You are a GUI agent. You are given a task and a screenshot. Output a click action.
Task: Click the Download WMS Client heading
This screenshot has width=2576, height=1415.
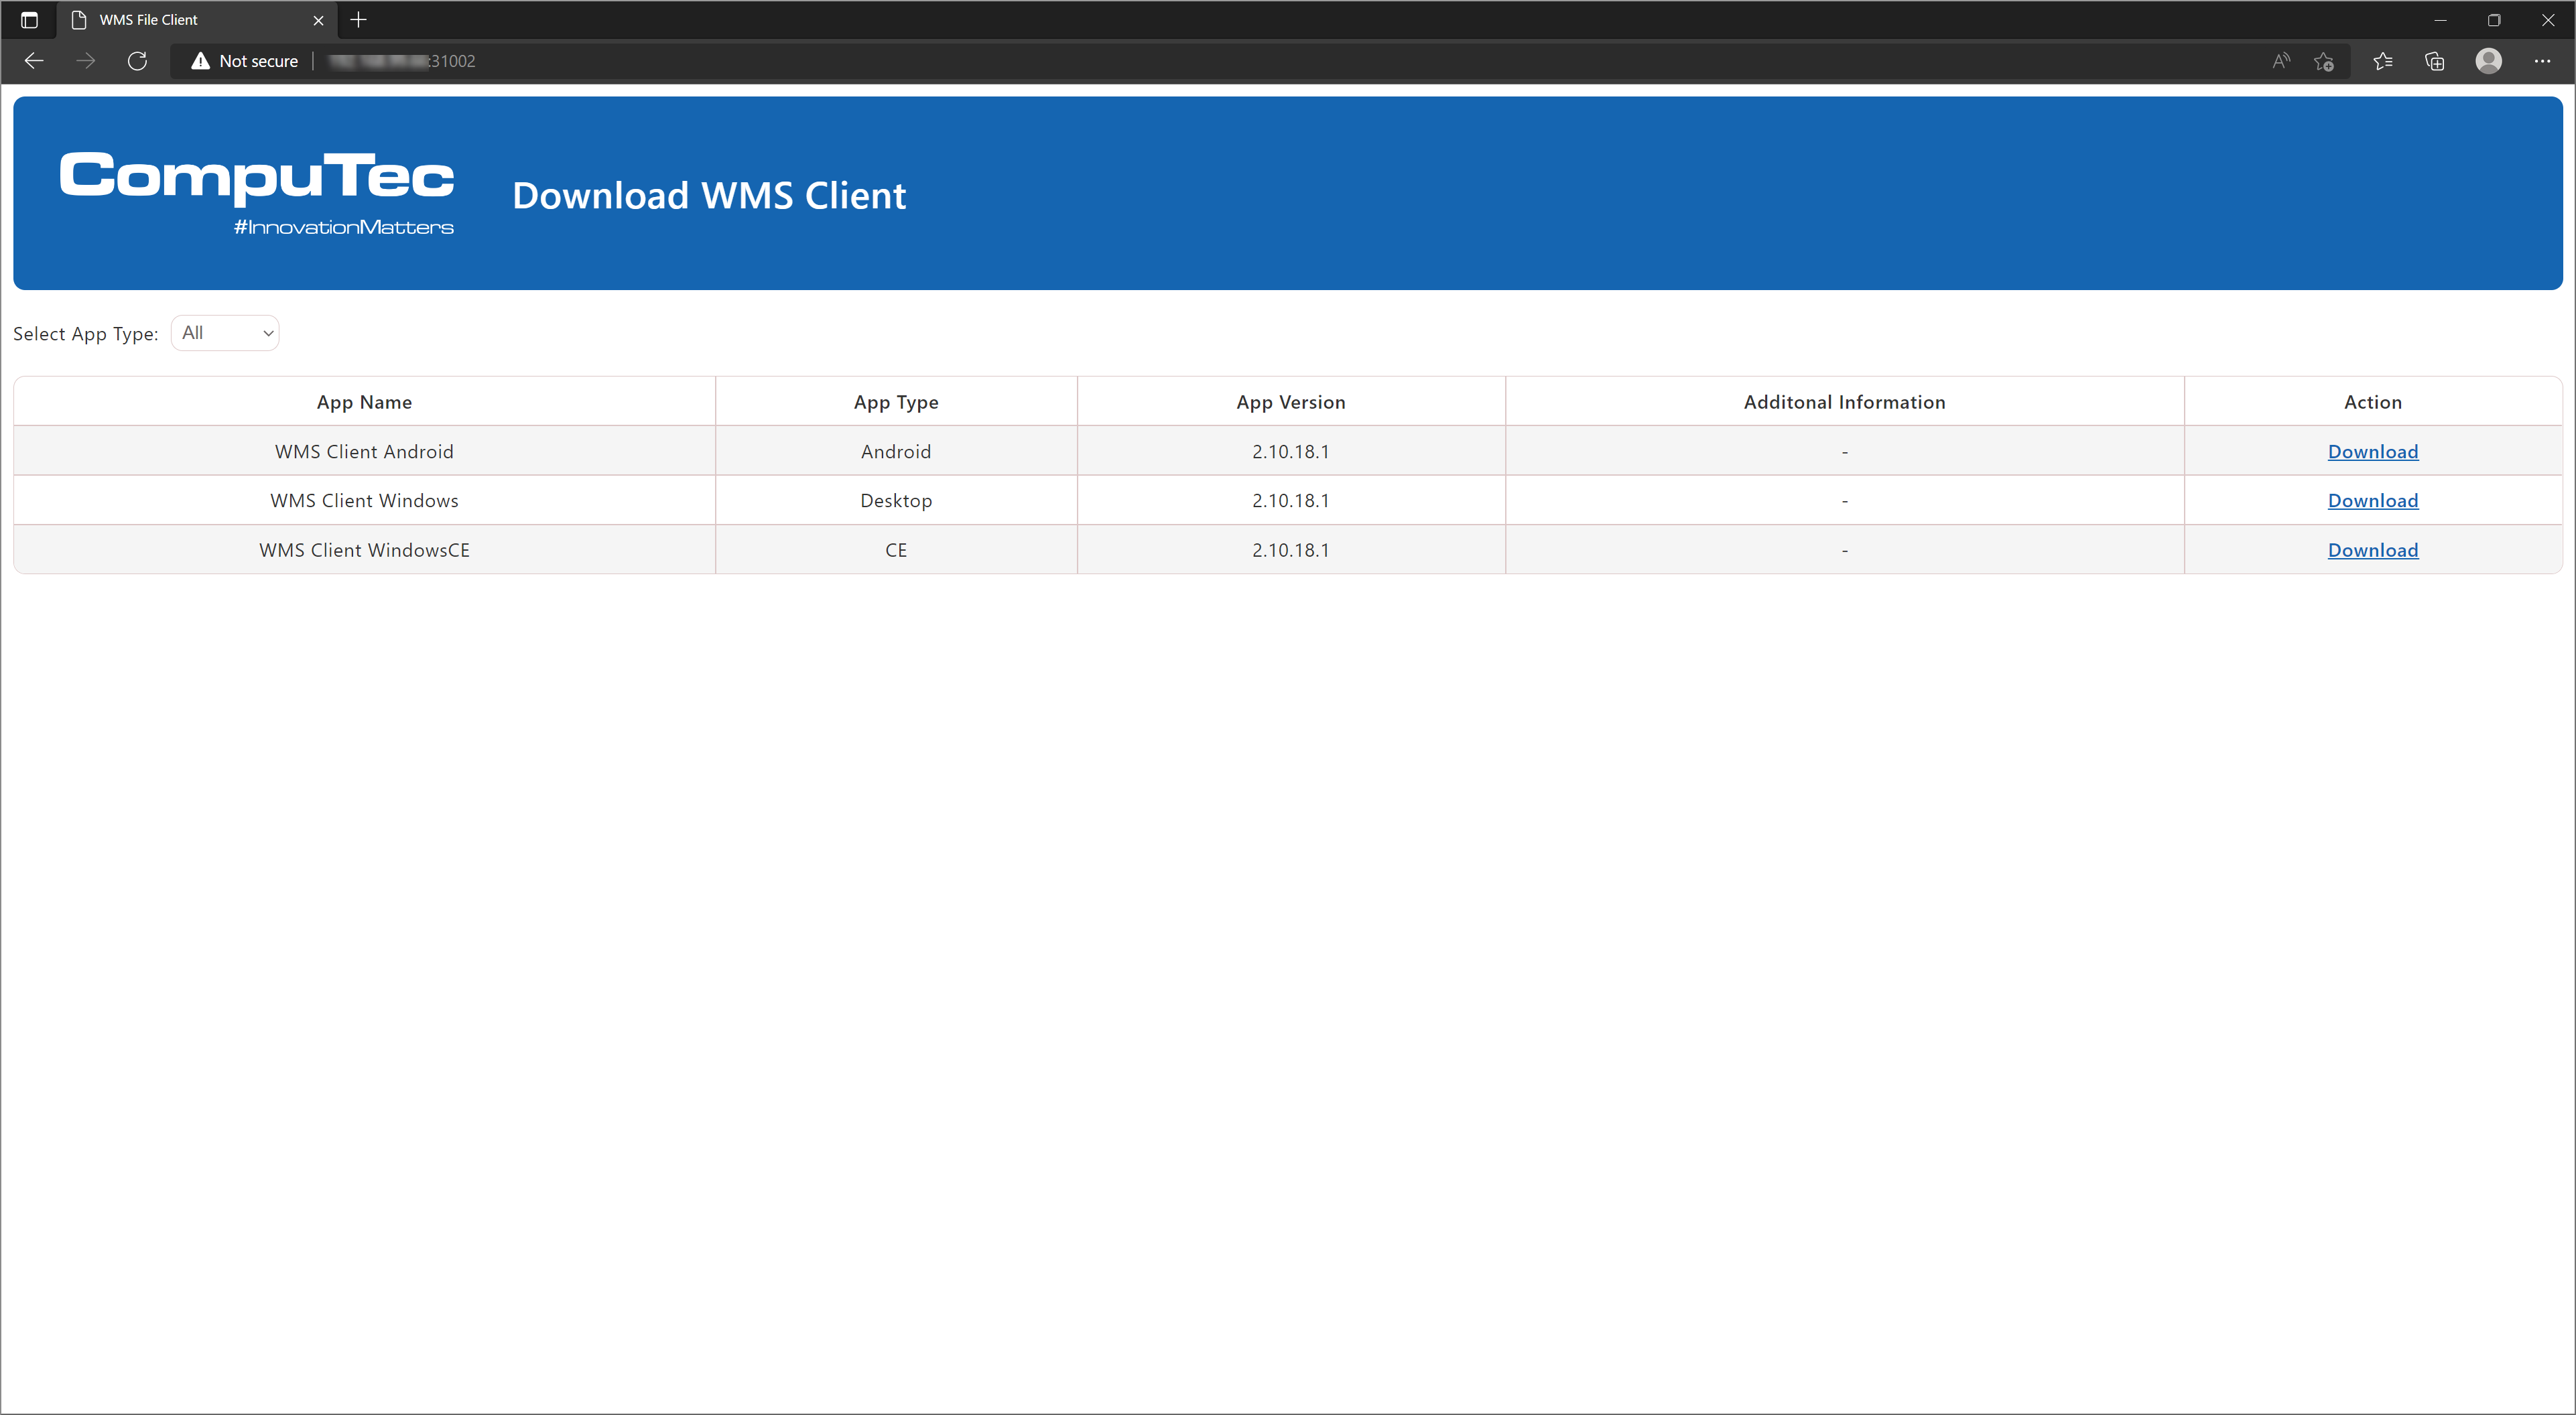pos(709,195)
